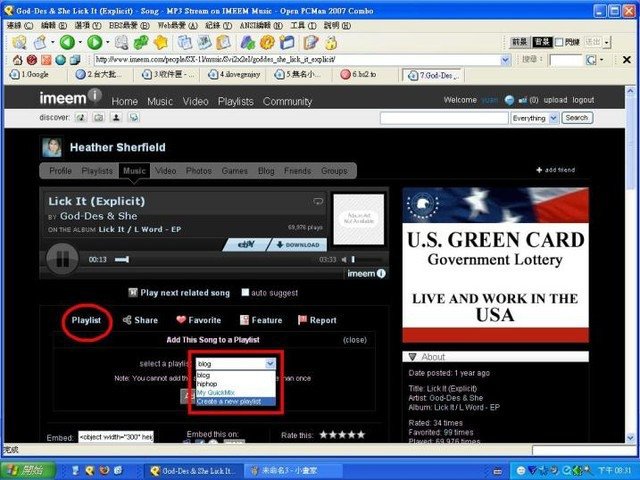Open the 編輯 menu
Viewport: 640px width, 480px height.
coord(53,25)
